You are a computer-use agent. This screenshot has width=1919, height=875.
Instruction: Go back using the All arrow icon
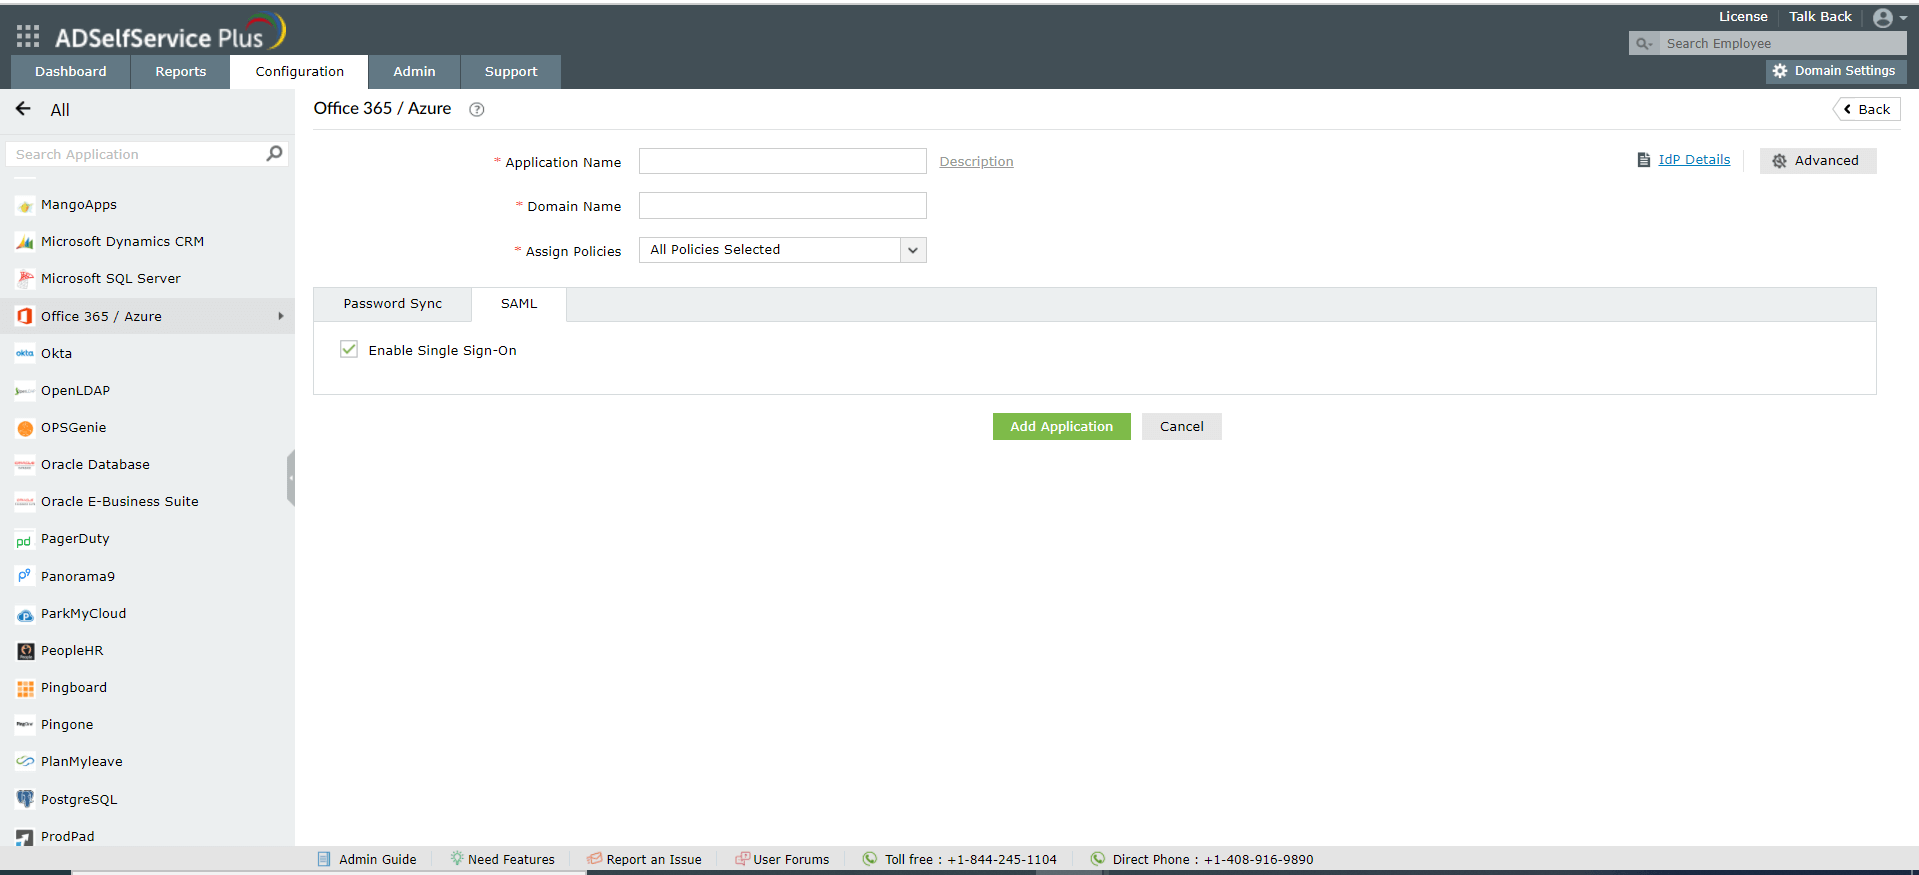tap(23, 109)
